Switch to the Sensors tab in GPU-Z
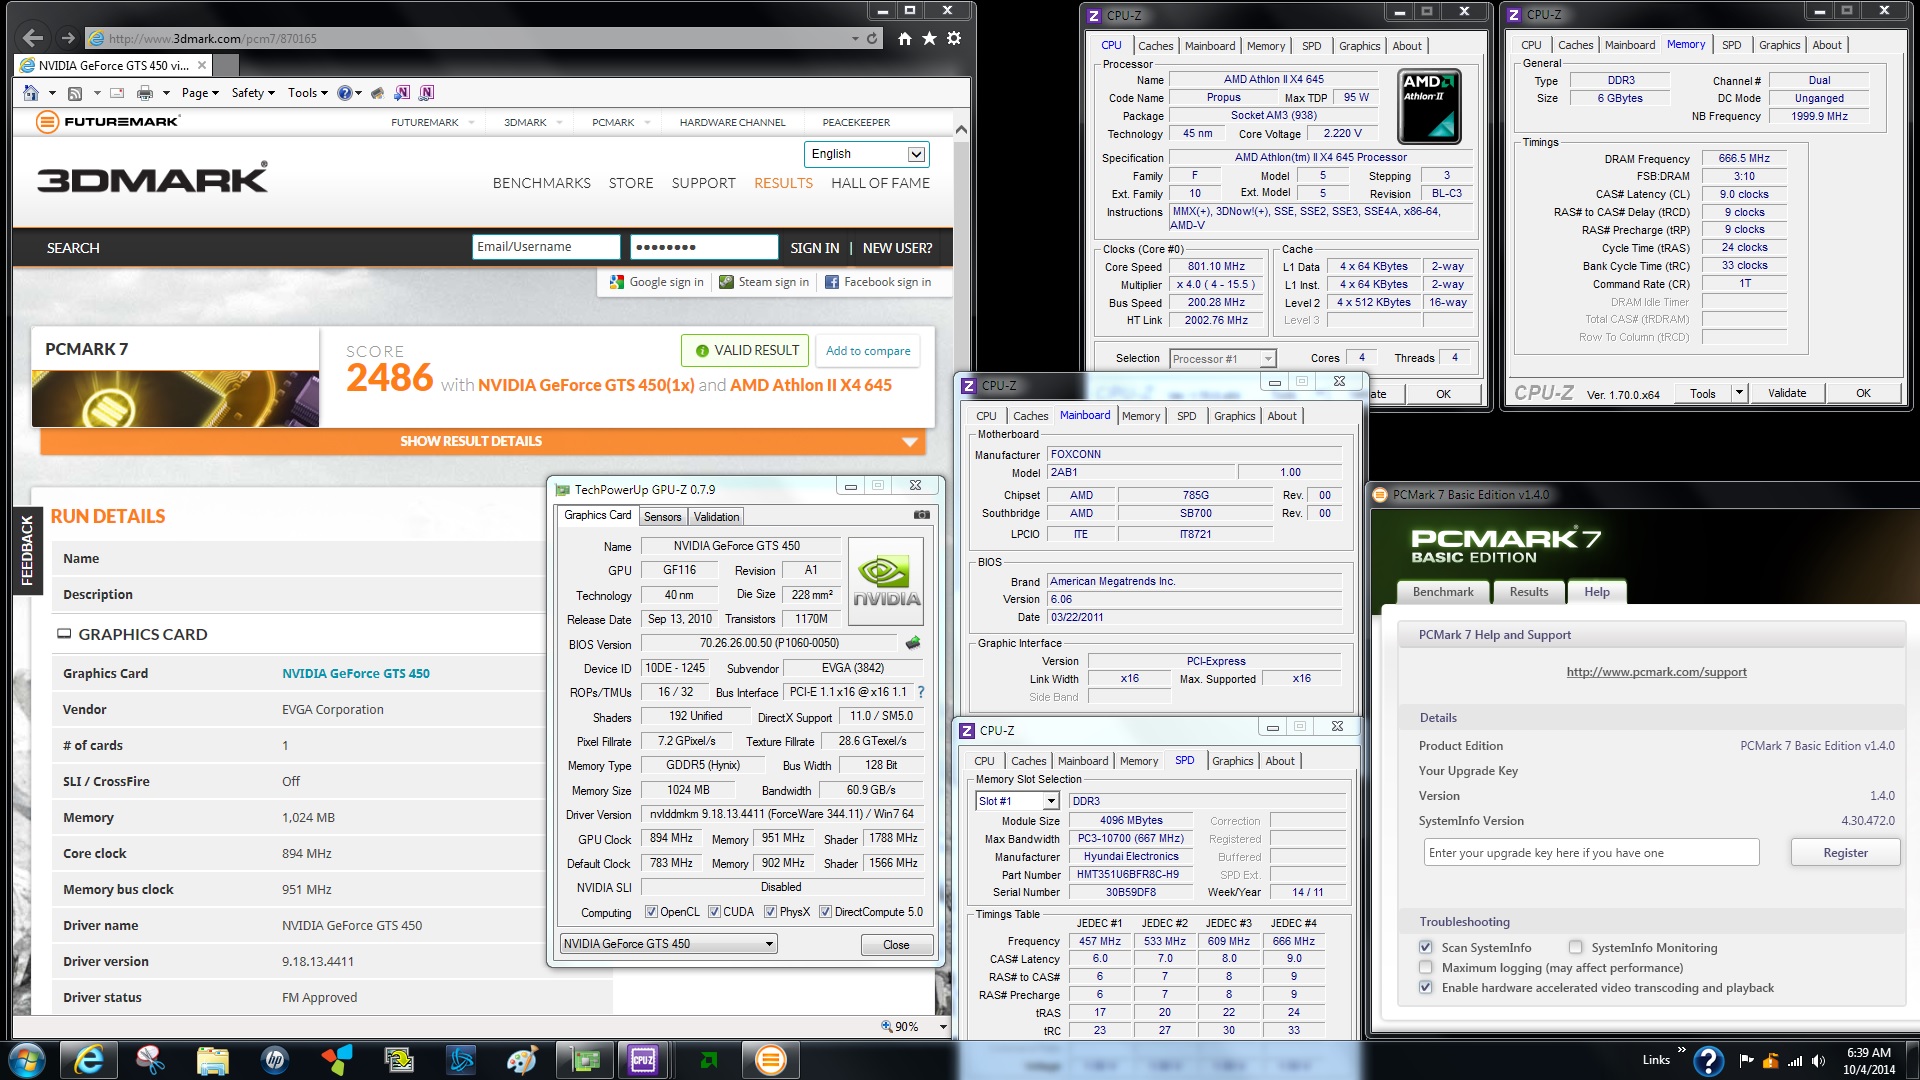The width and height of the screenshot is (1920, 1080). tap(662, 517)
